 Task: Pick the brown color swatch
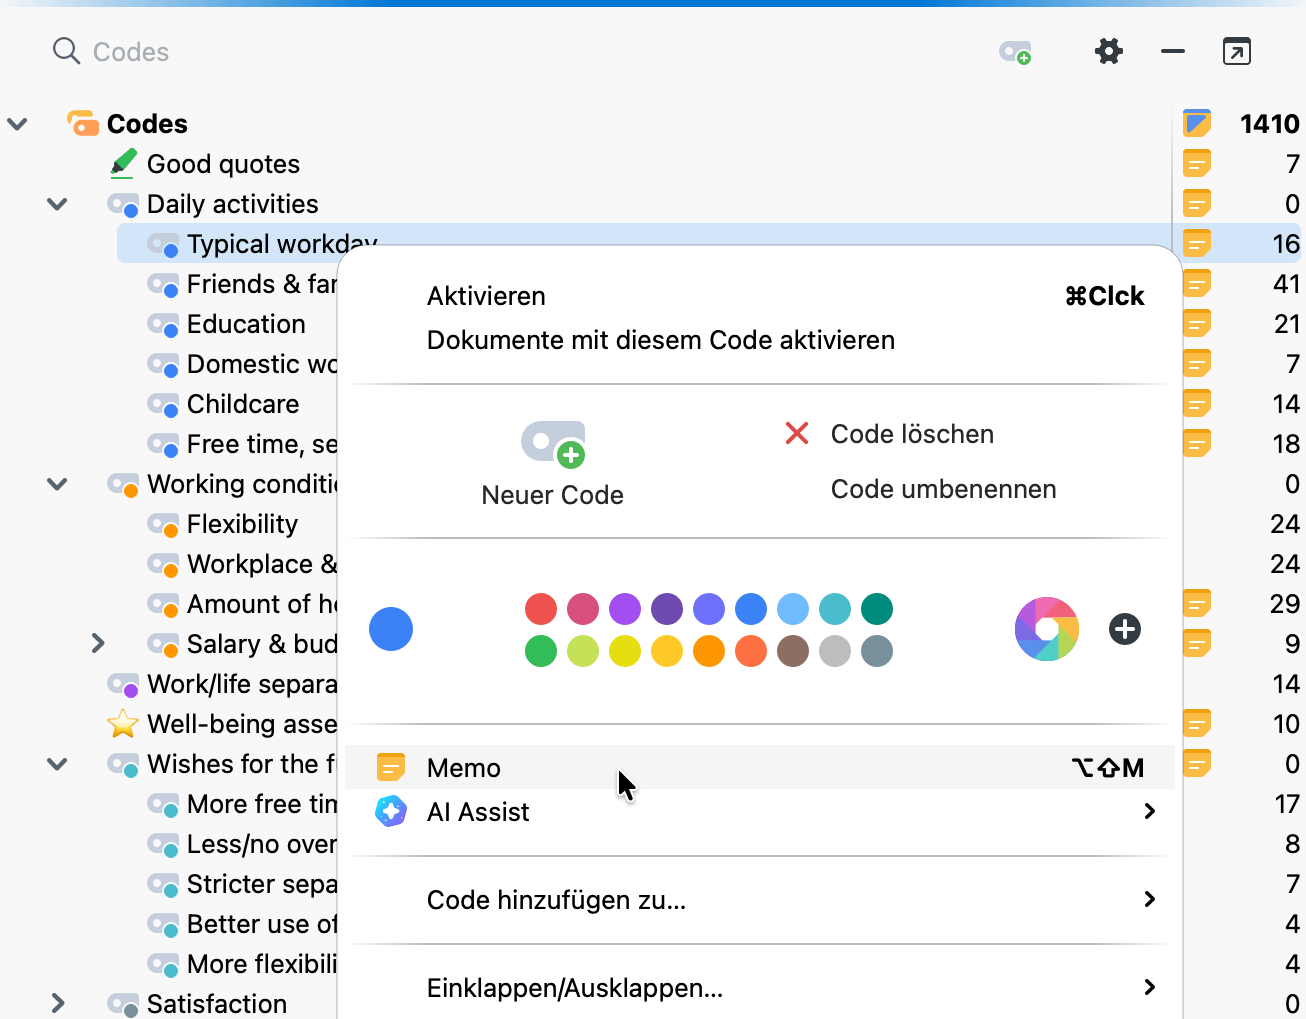click(793, 651)
